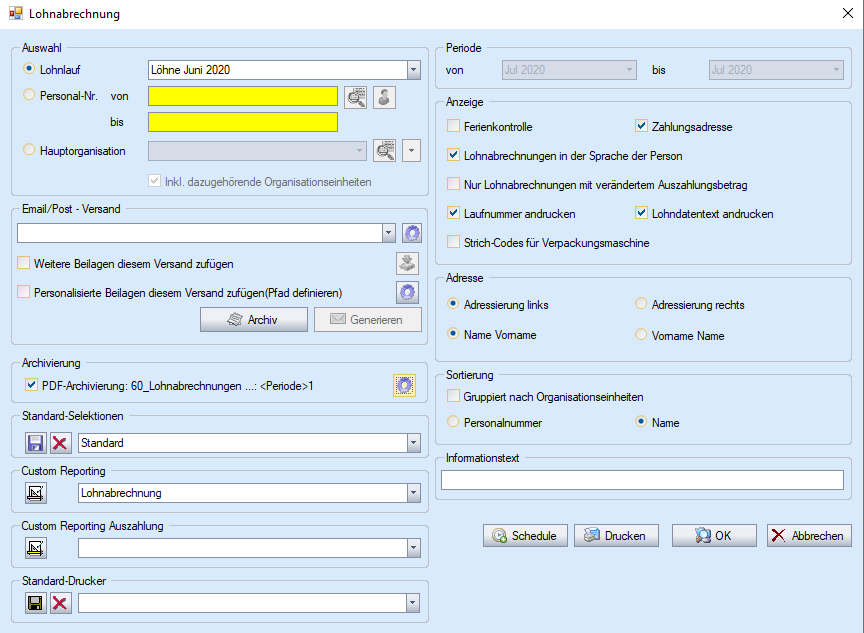Click the search icon beside Hauptorganisation
Viewport: 864px width, 633px height.
385,151
